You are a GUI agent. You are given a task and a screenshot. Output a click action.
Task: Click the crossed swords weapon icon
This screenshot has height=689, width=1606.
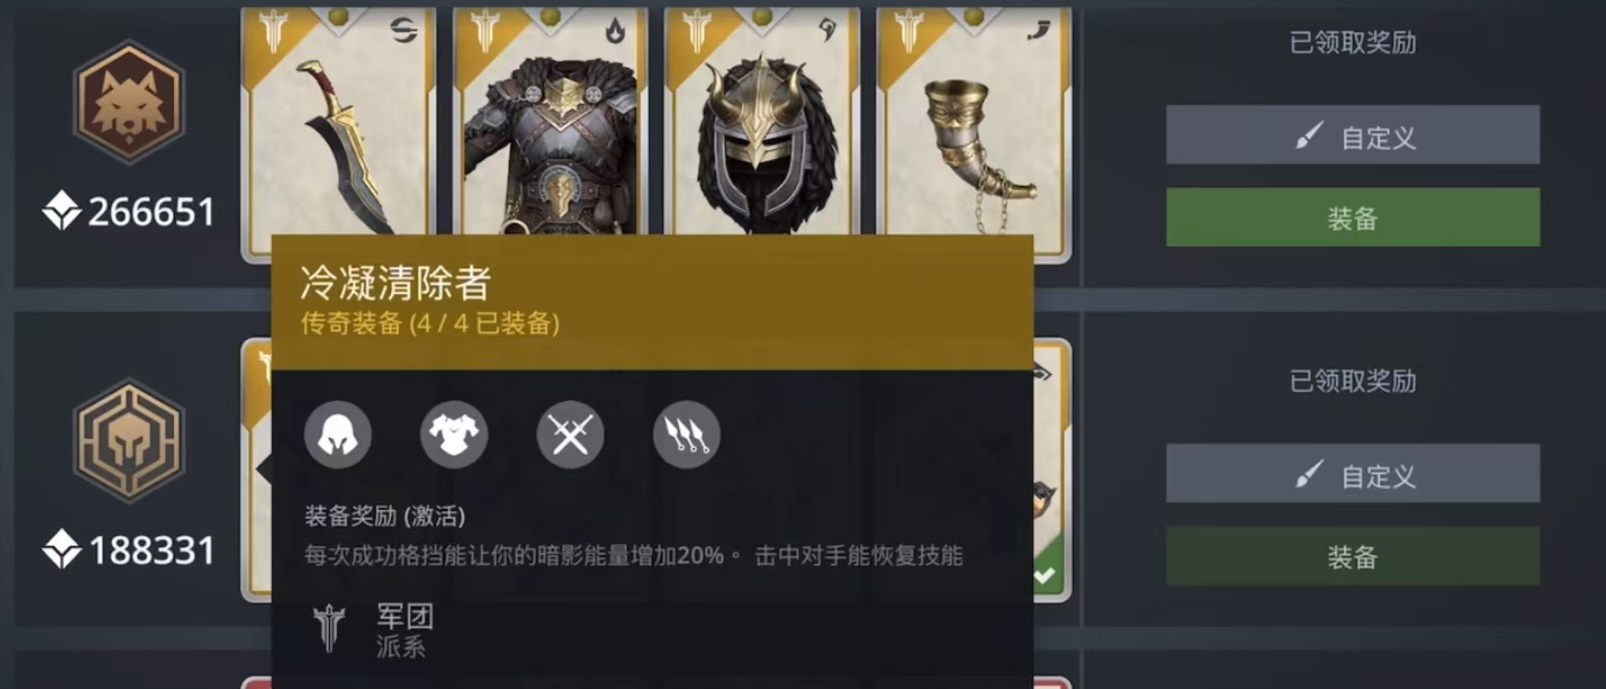click(x=570, y=435)
